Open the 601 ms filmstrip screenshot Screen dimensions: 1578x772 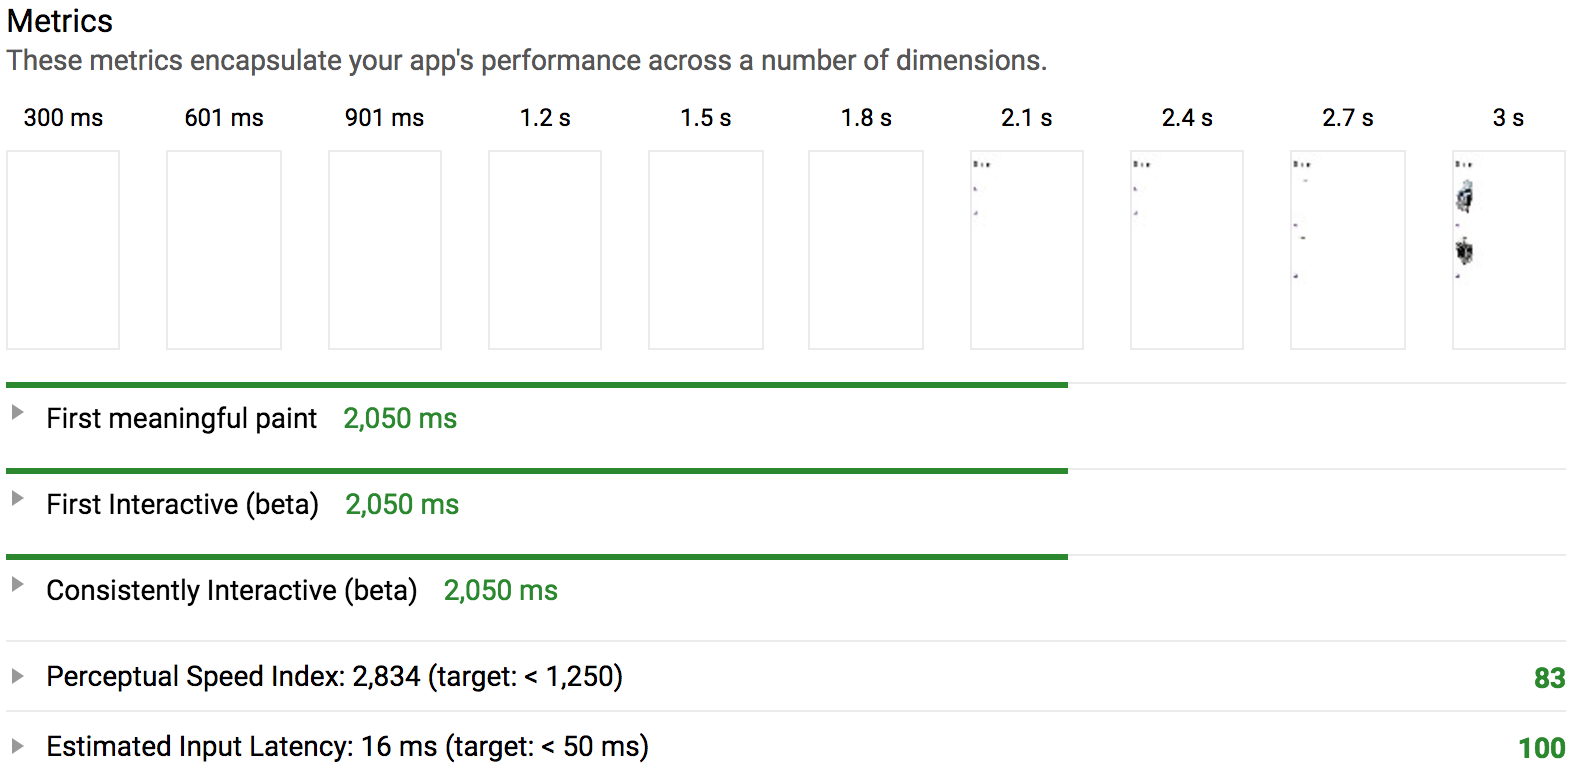(x=224, y=250)
